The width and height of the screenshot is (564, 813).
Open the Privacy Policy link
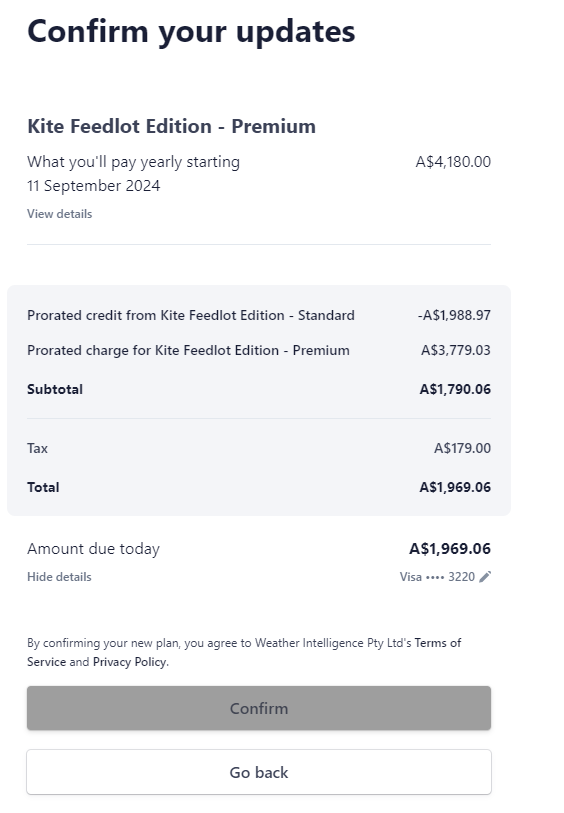(130, 662)
